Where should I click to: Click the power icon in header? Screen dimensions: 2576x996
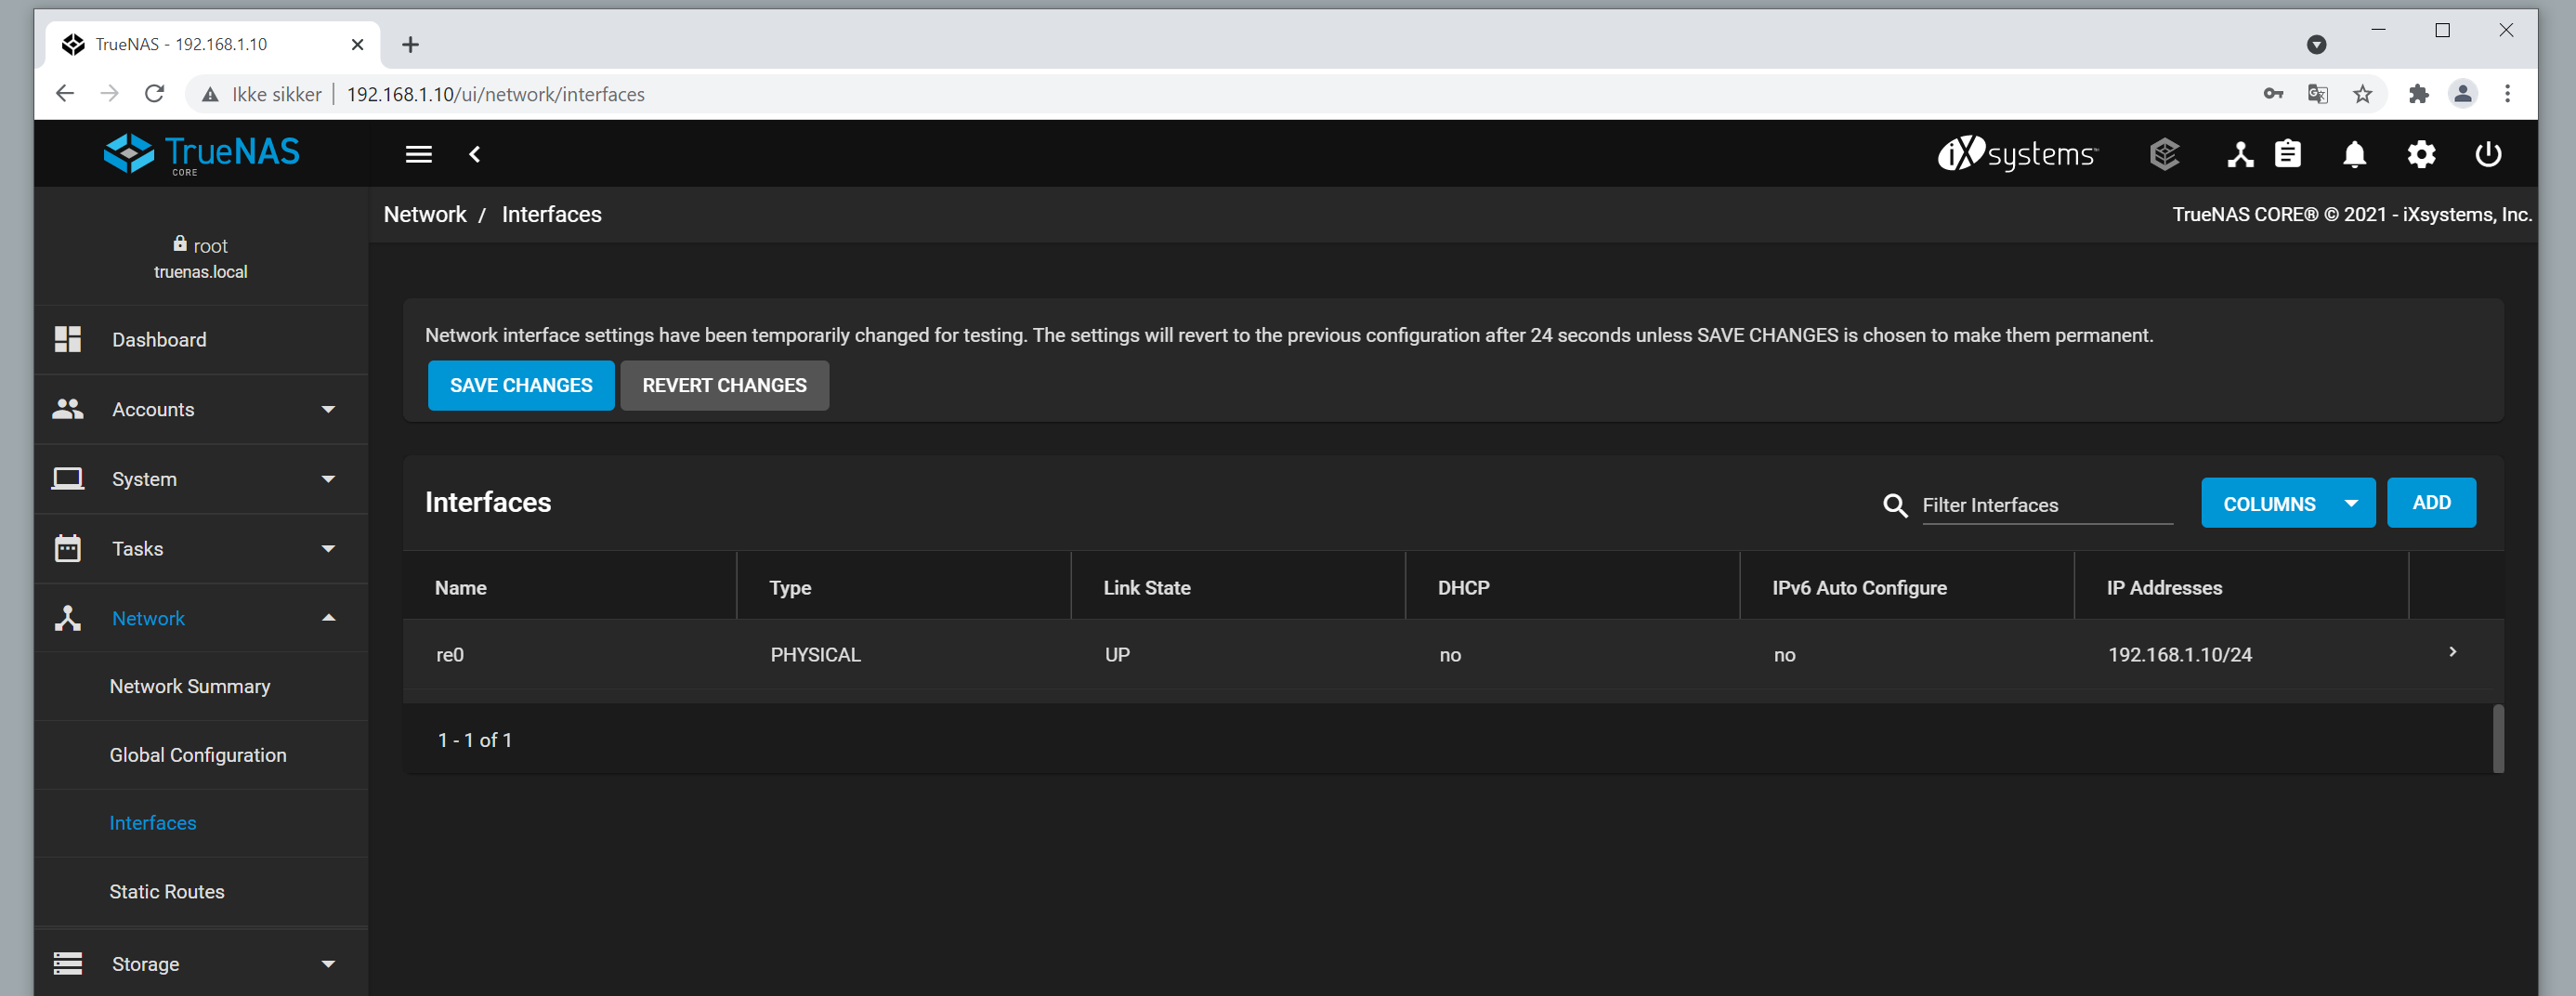pyautogui.click(x=2487, y=154)
